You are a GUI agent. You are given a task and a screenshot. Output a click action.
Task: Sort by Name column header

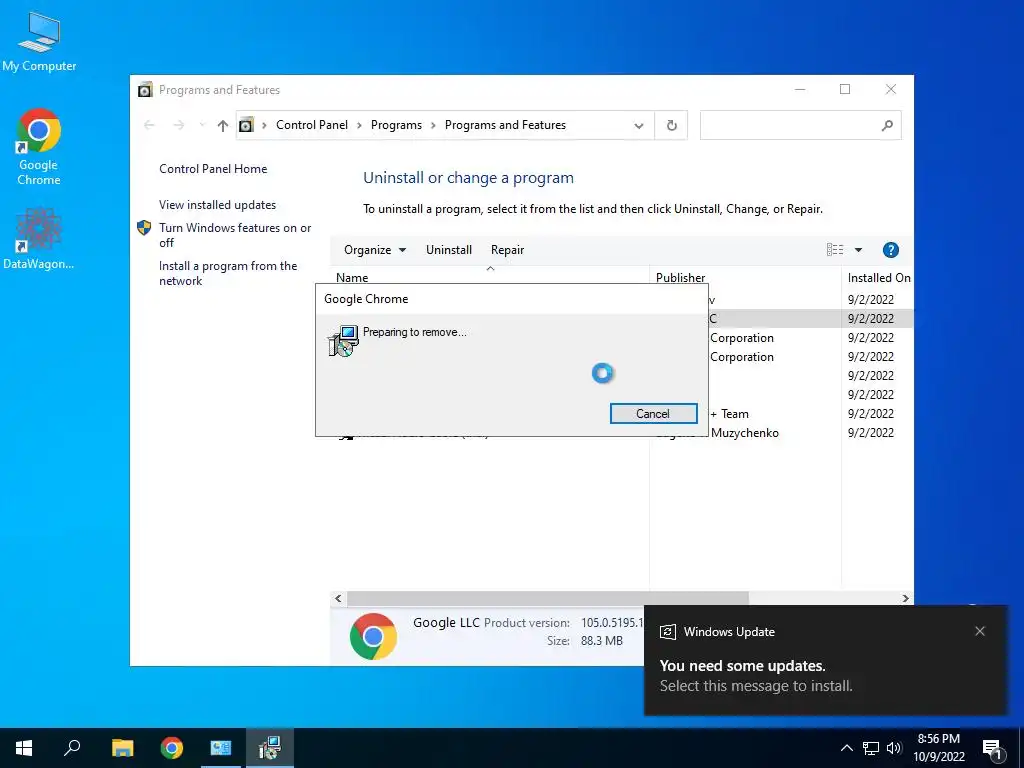(490, 277)
